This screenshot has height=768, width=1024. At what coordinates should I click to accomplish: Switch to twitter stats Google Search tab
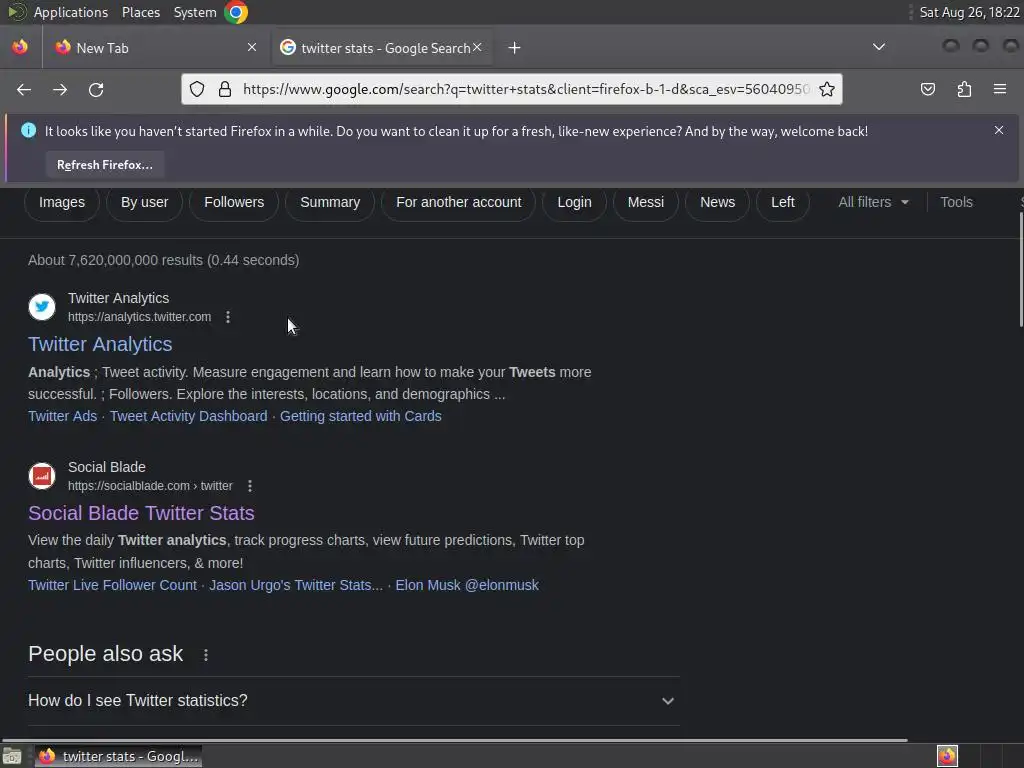383,48
